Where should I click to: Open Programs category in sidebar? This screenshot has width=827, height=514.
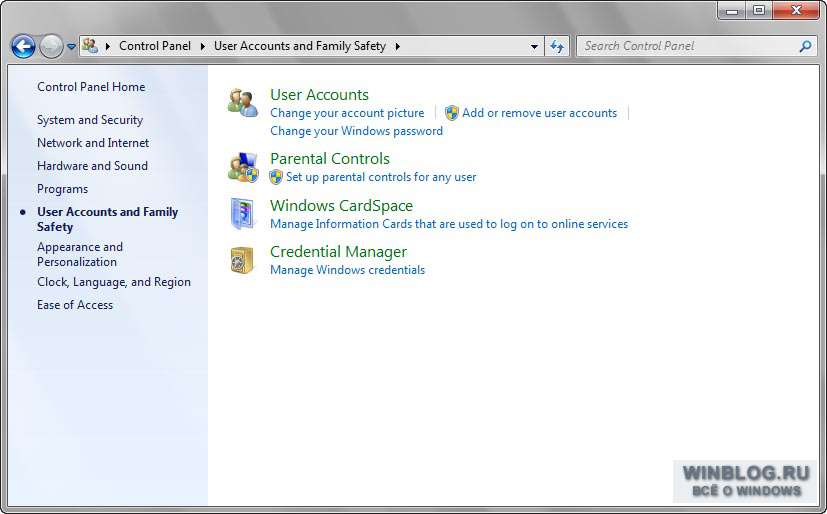(62, 189)
